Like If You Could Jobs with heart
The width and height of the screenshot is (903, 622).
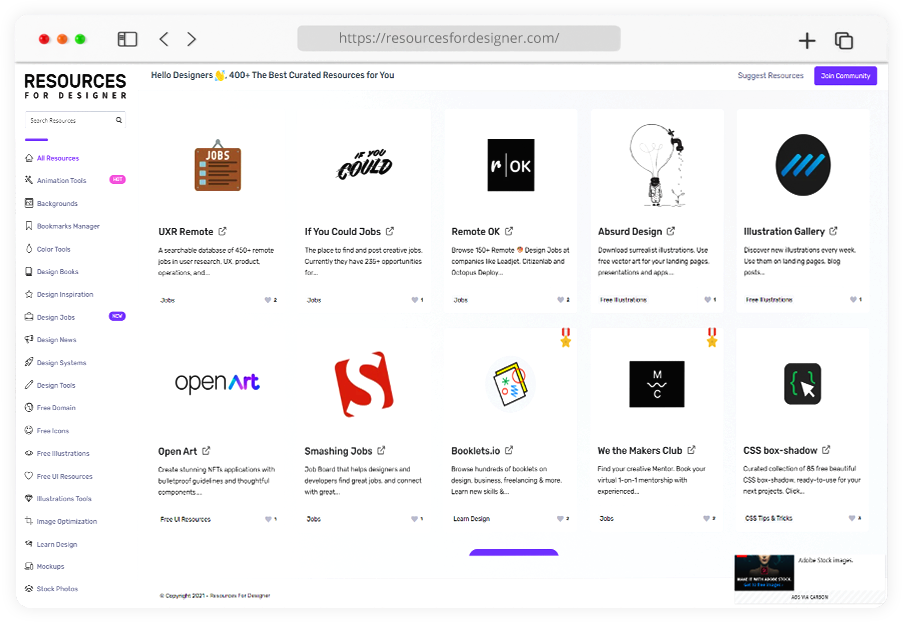pos(415,300)
